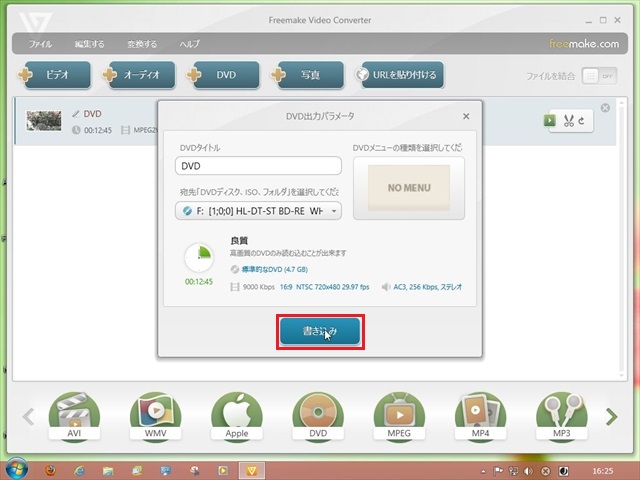This screenshot has height=480, width=640.
Task: Pick the MP4 output format icon
Action: click(x=480, y=416)
